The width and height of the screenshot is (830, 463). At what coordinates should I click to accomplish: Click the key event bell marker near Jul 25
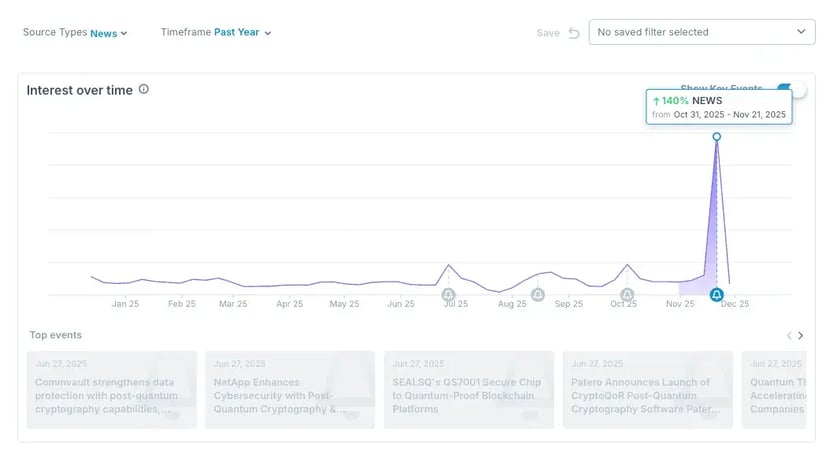coord(448,295)
